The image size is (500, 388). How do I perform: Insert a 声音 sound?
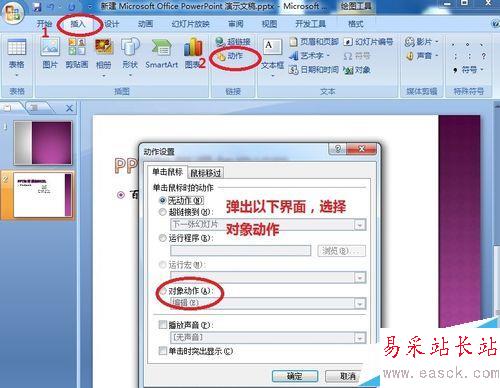click(x=422, y=55)
